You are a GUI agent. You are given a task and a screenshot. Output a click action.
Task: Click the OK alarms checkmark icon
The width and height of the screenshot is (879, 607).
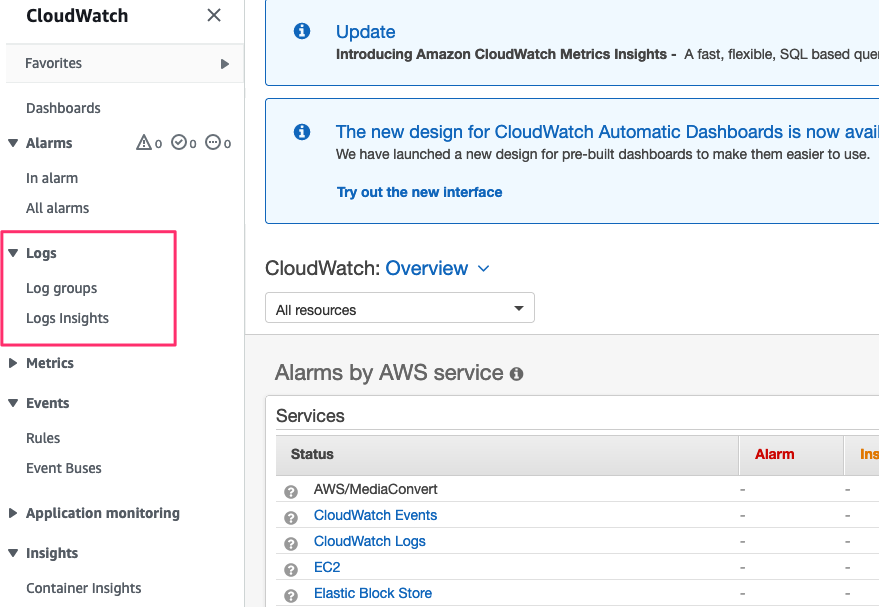179,143
